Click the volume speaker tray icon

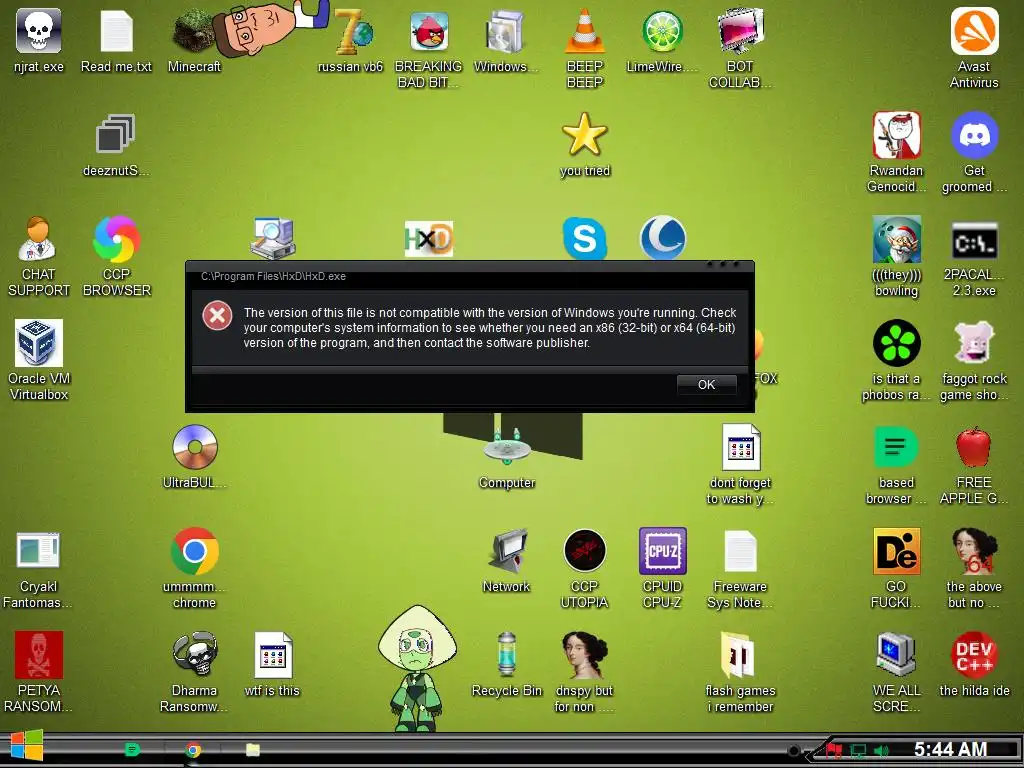(882, 751)
